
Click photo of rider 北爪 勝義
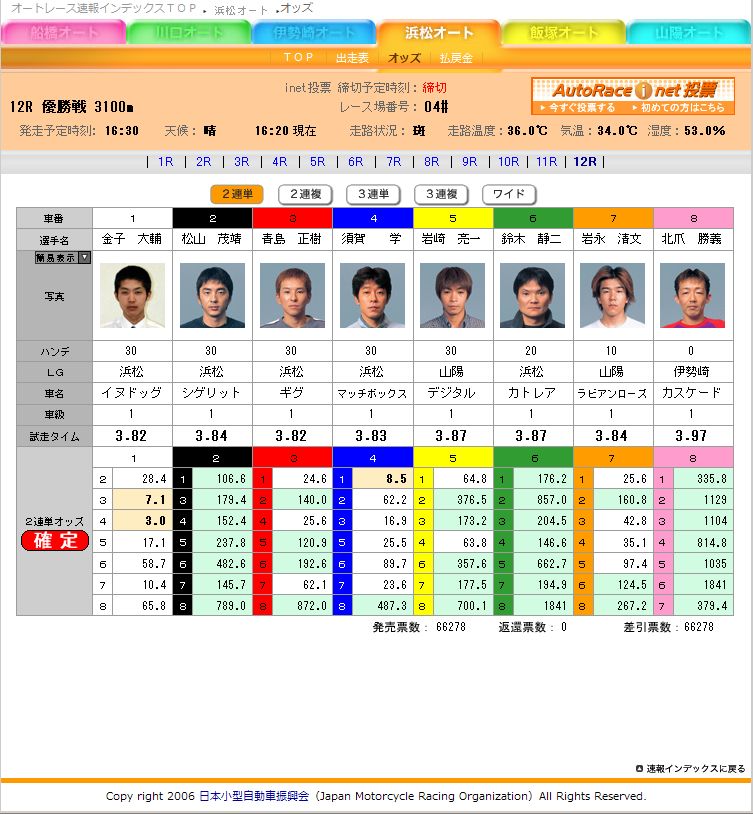pyautogui.click(x=692, y=295)
